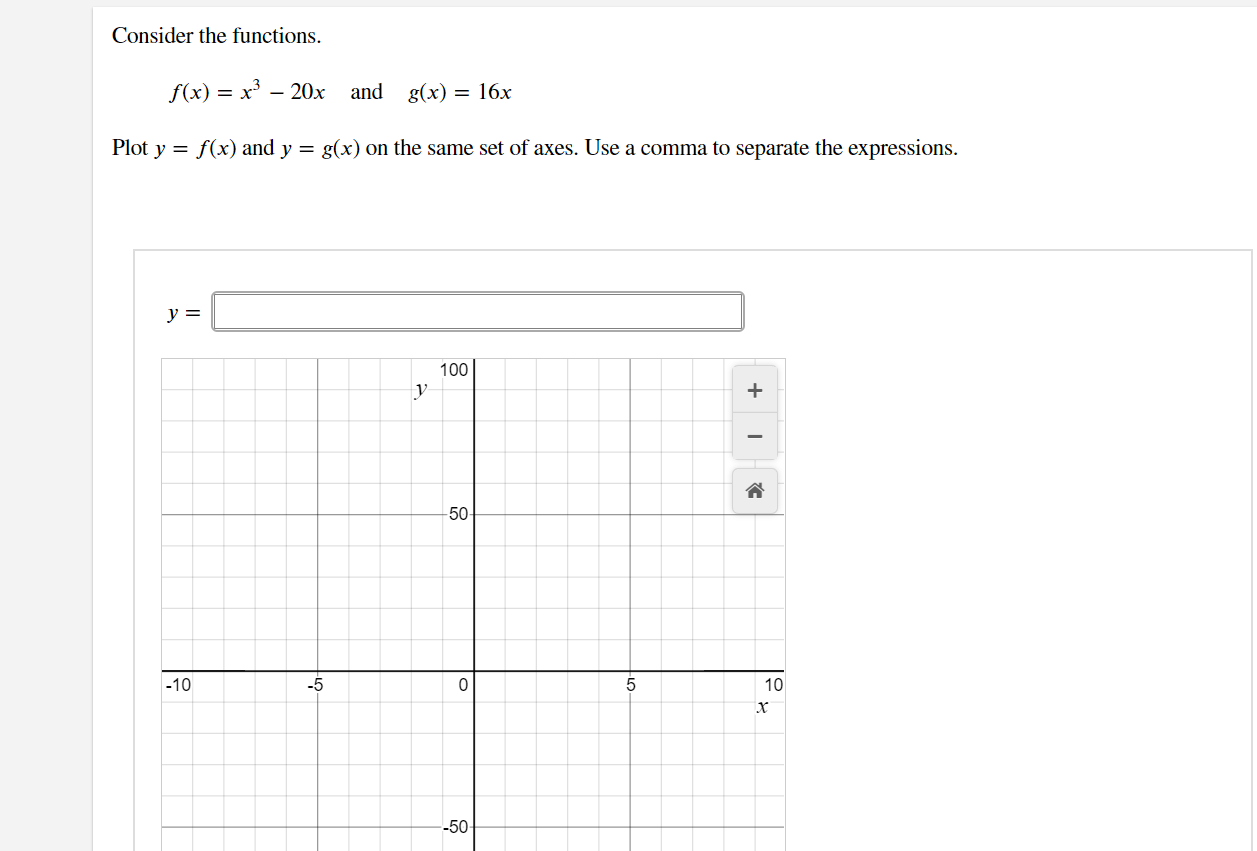Select the y = answer input field

coord(477,311)
